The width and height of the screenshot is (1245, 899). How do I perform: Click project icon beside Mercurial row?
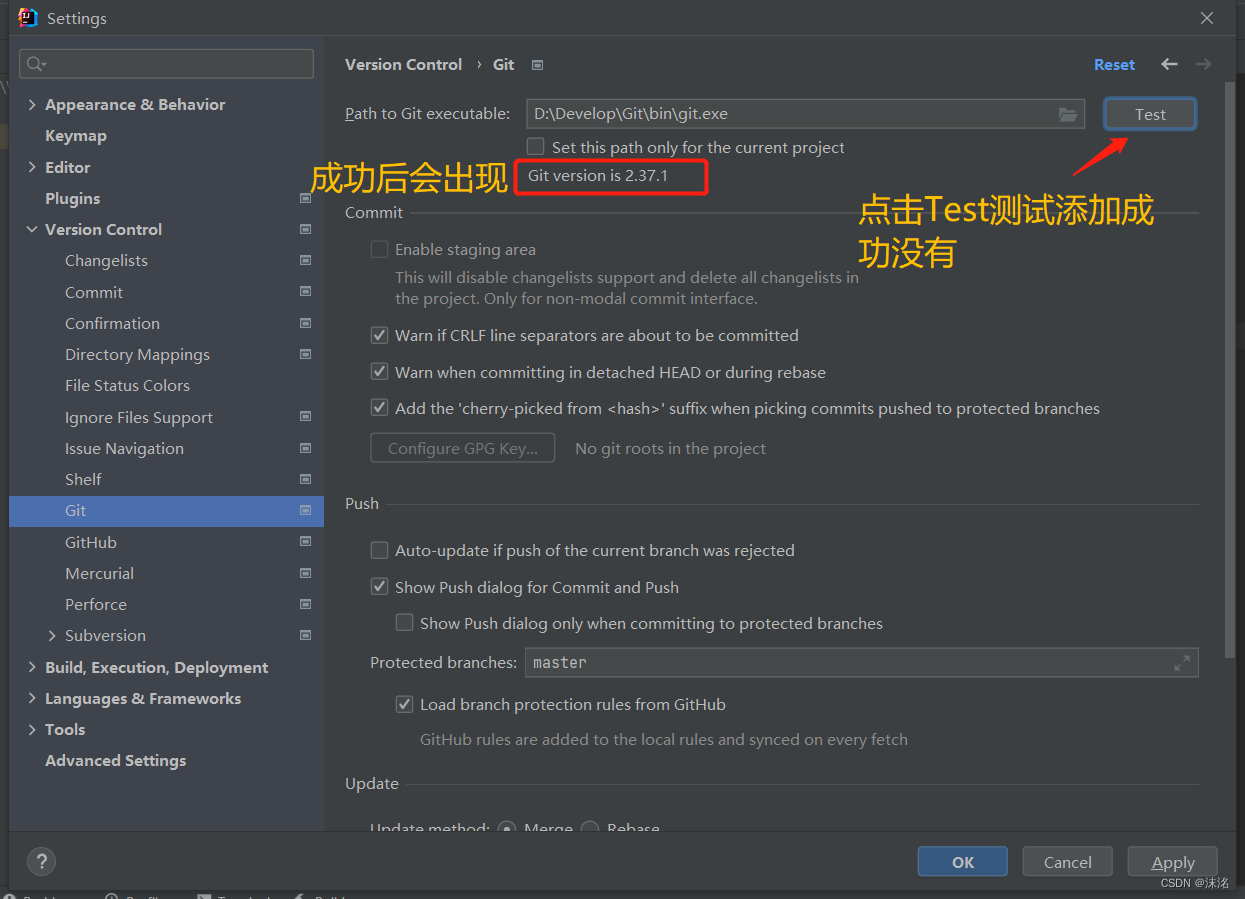tap(305, 573)
